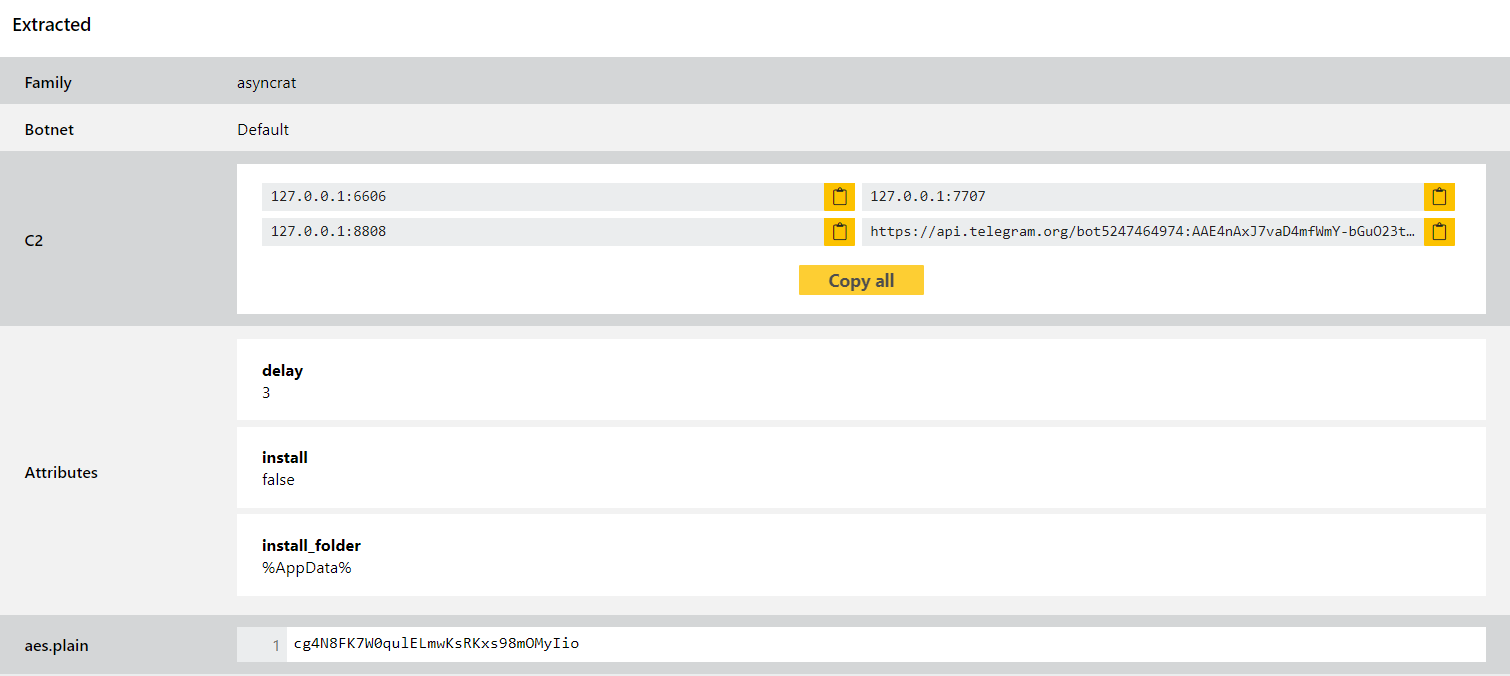The width and height of the screenshot is (1510, 676).
Task: Click the install_folder attribute name
Action: (311, 545)
